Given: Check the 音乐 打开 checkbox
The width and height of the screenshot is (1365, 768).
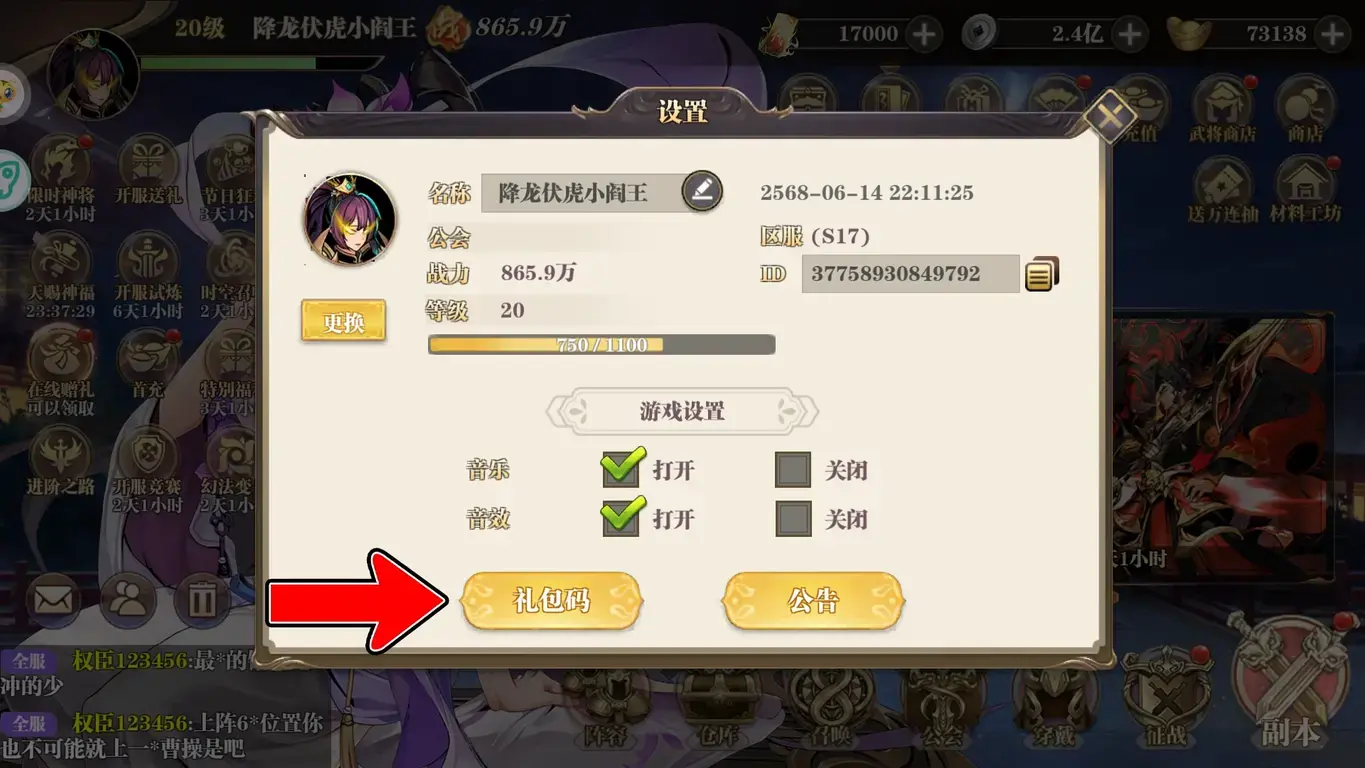Looking at the screenshot, I should click(x=621, y=468).
